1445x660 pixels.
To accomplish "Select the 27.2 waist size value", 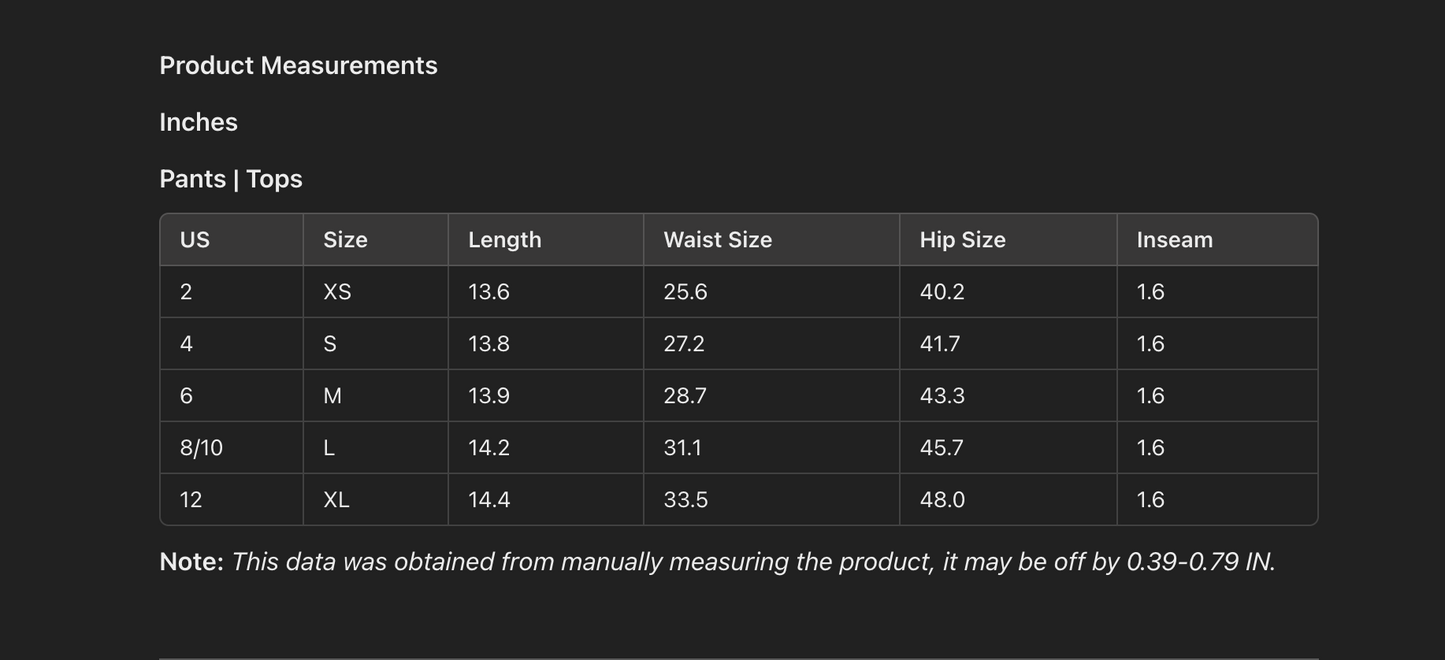I will point(684,344).
